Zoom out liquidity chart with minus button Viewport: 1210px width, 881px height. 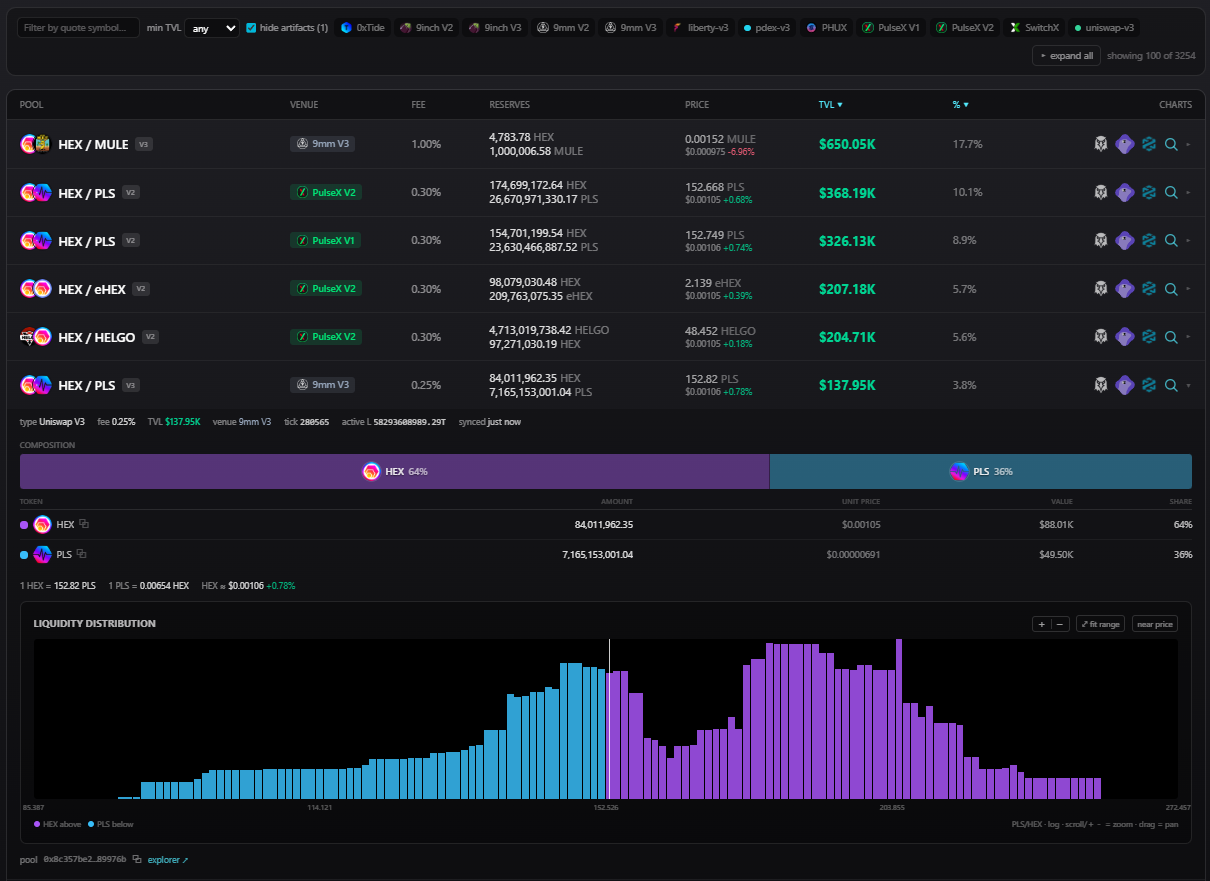click(x=1059, y=624)
